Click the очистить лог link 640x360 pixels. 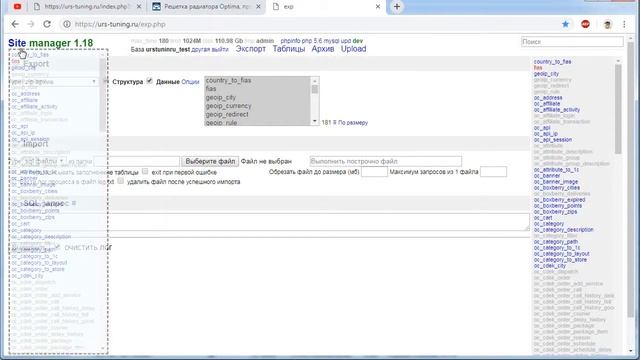click(88, 248)
